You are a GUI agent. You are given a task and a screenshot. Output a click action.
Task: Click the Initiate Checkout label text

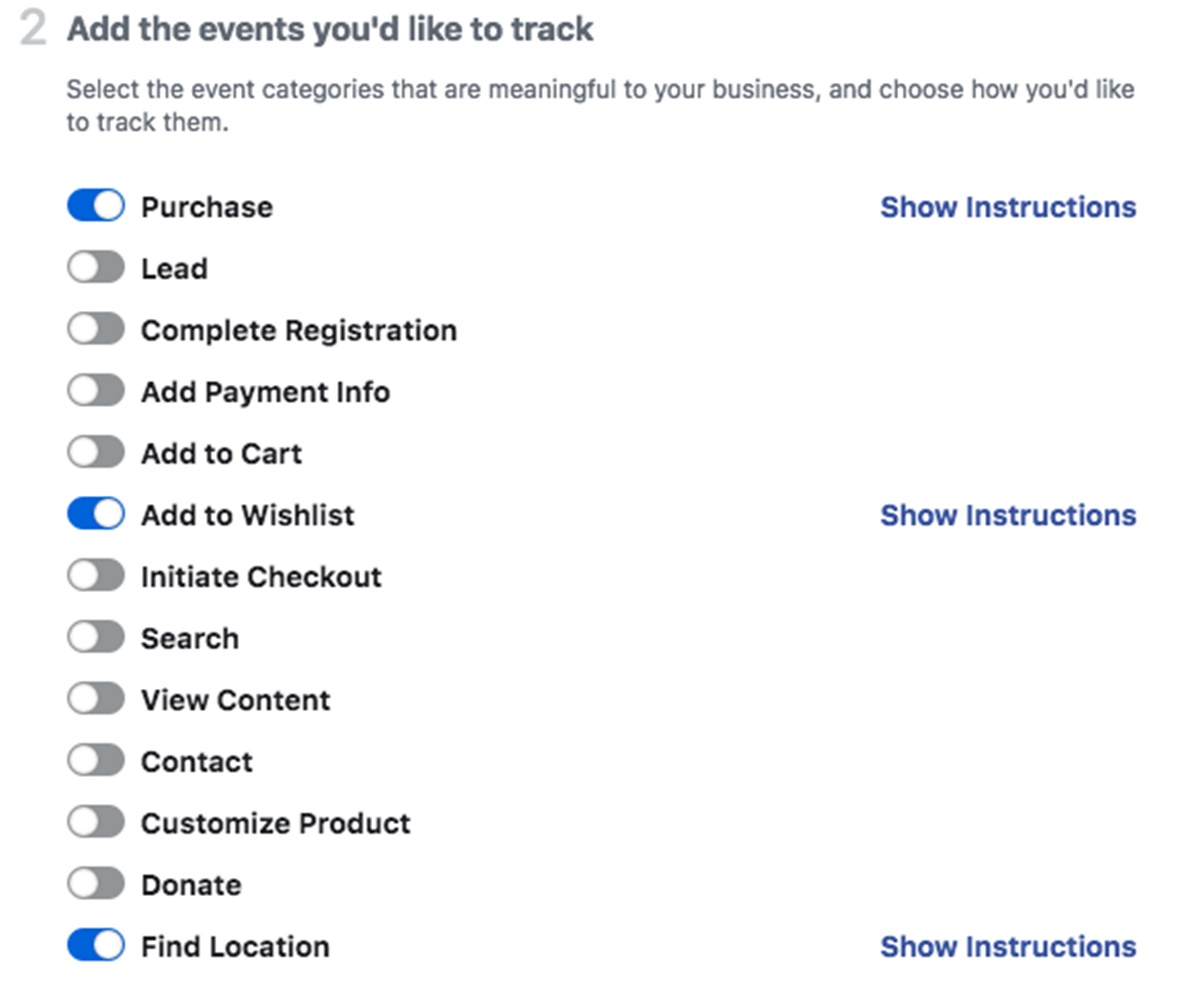[260, 577]
